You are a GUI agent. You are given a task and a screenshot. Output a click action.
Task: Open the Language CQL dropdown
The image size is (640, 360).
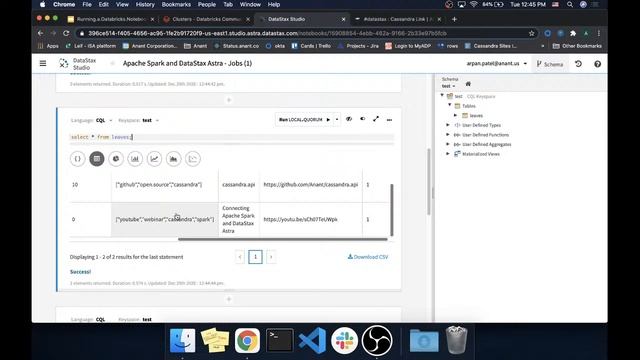(x=104, y=120)
